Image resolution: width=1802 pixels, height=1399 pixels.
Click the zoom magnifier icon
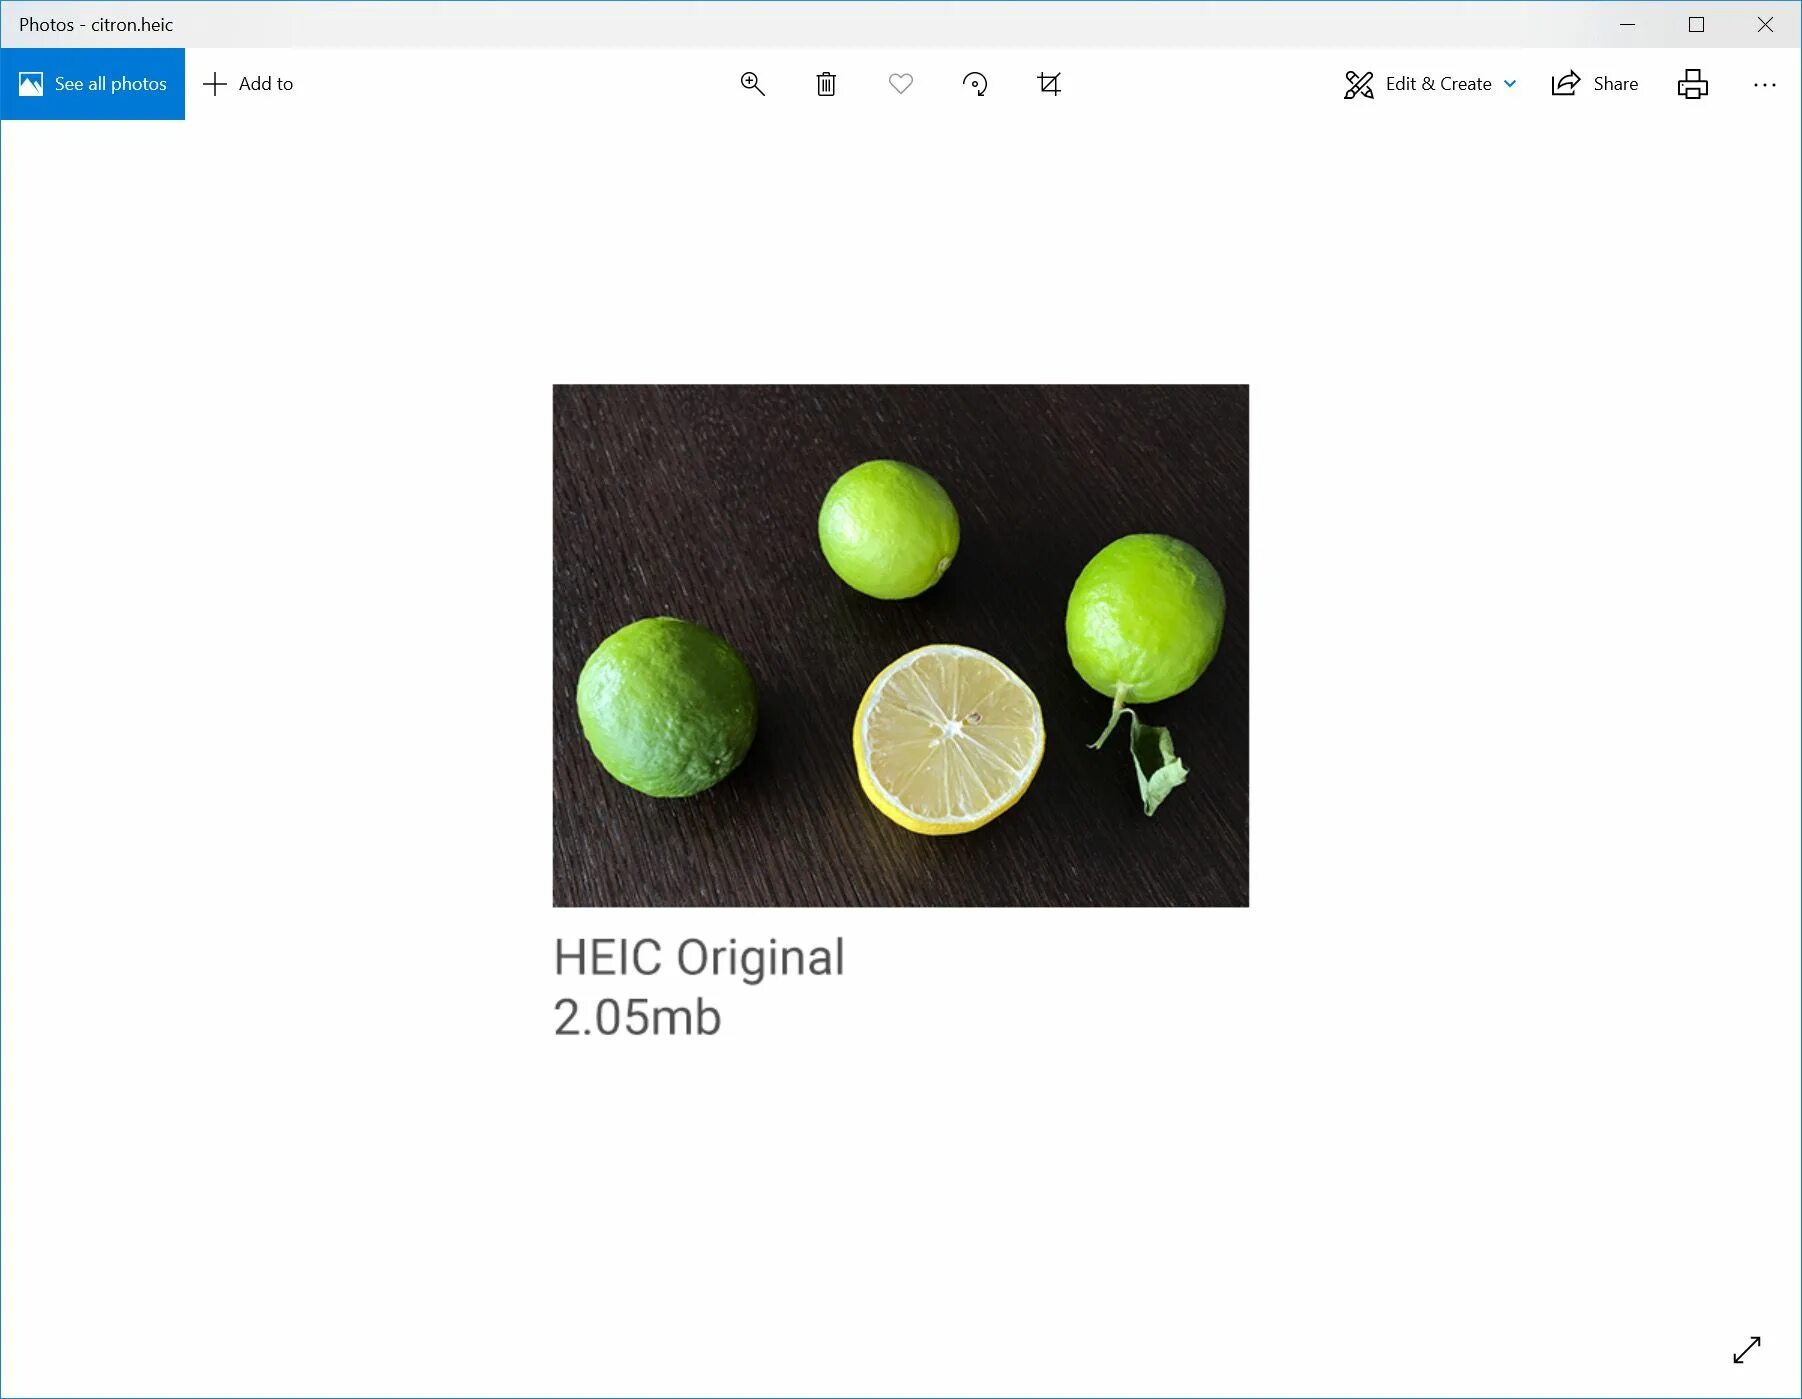752,84
